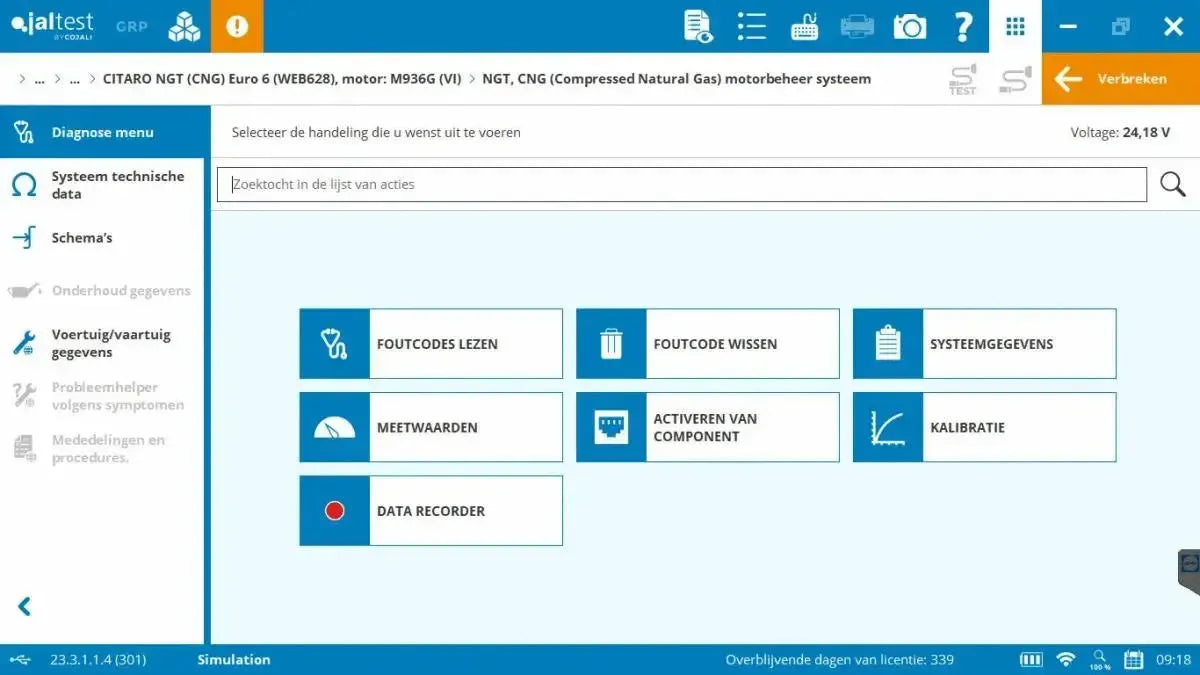The image size is (1200, 675).
Task: Click the Wi-Fi icon in status bar
Action: coord(1066,660)
